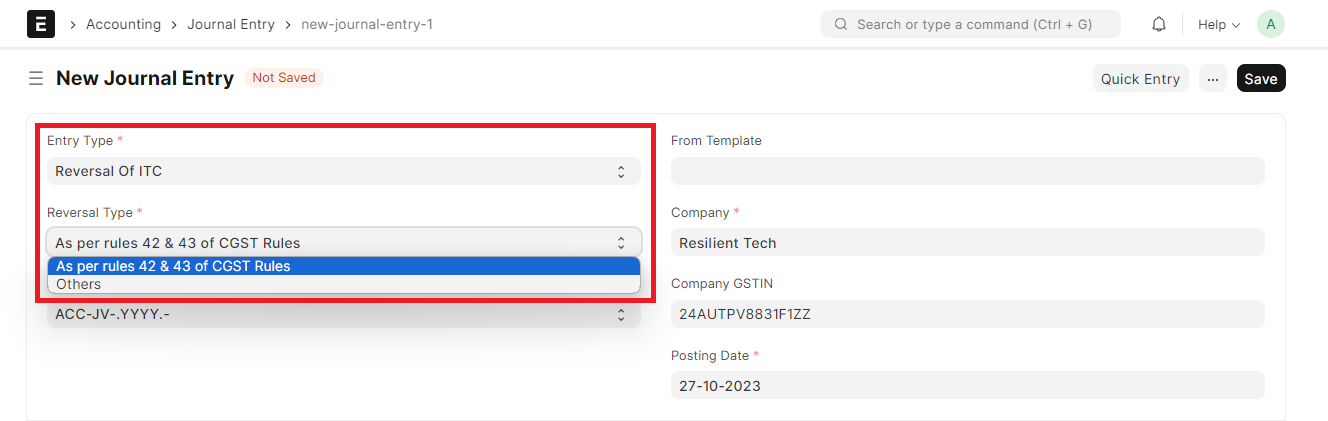Open the ACC-JV series dropdown
This screenshot has width=1328, height=421.
[343, 314]
